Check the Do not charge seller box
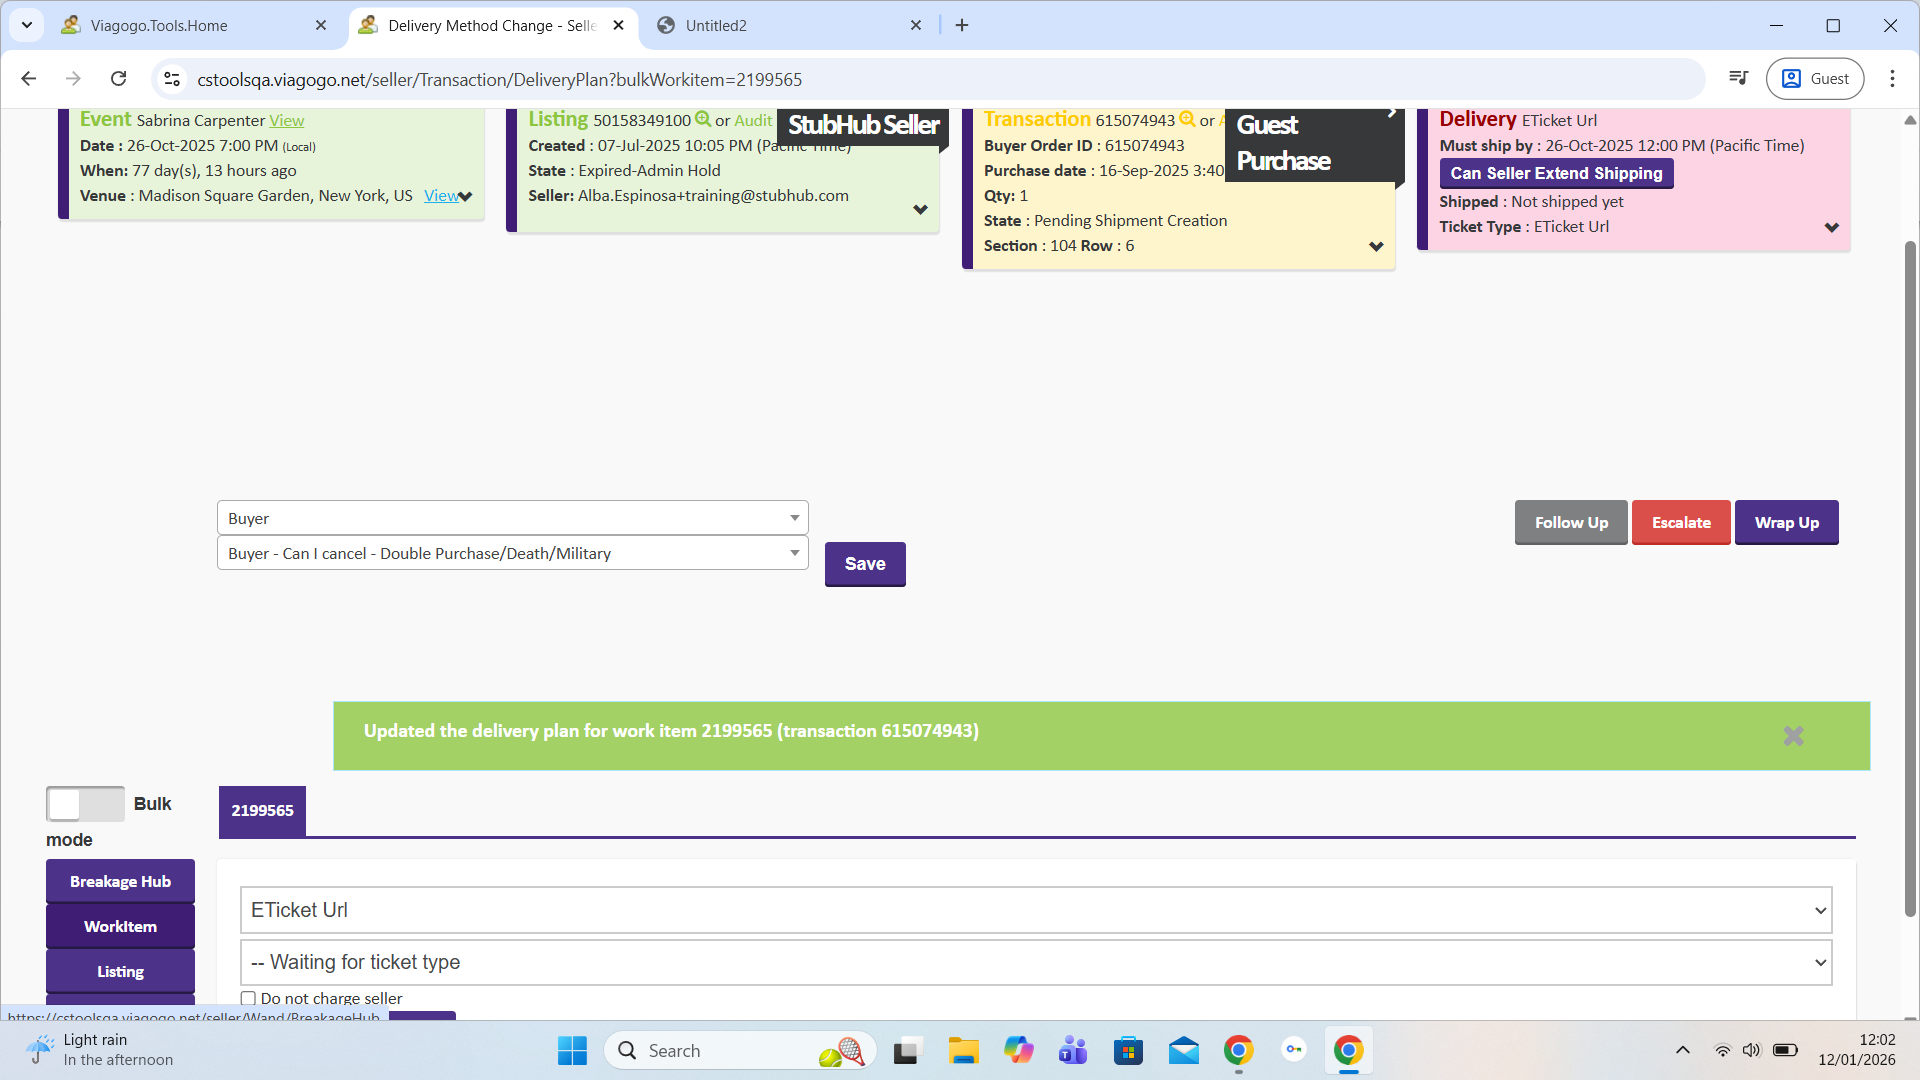The height and width of the screenshot is (1080, 1920). [x=248, y=998]
